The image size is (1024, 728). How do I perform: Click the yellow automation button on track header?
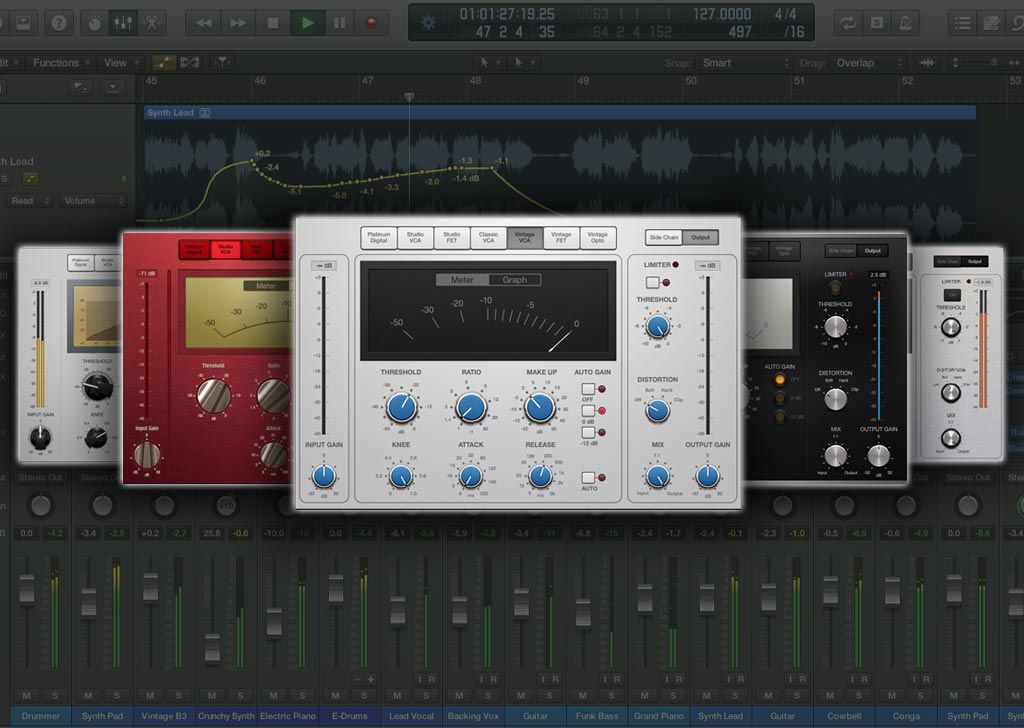tap(31, 178)
